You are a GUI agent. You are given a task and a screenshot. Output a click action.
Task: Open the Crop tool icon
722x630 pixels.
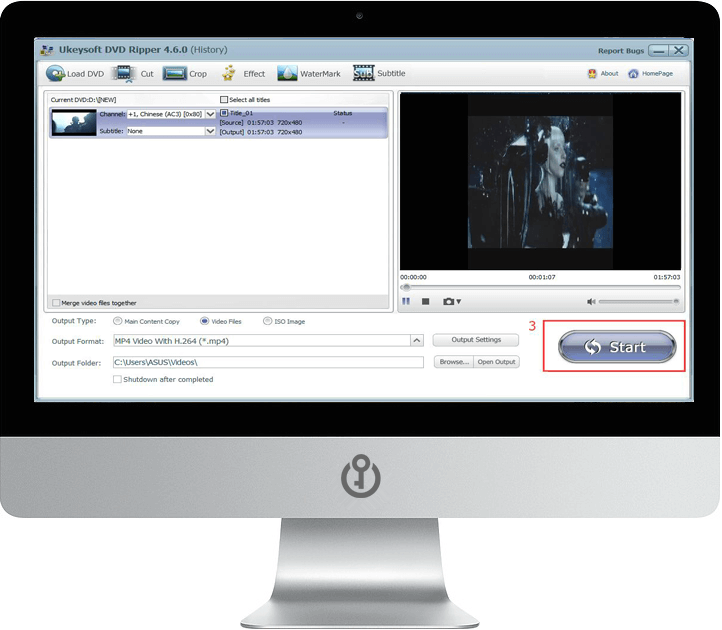tap(175, 74)
